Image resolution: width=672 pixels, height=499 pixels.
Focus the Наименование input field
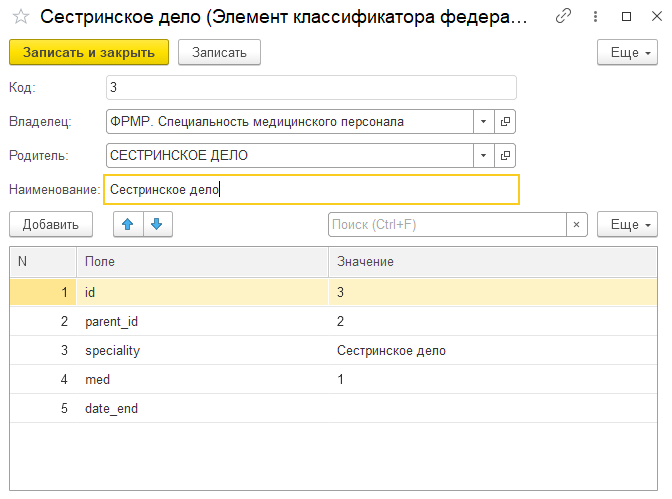coord(311,189)
